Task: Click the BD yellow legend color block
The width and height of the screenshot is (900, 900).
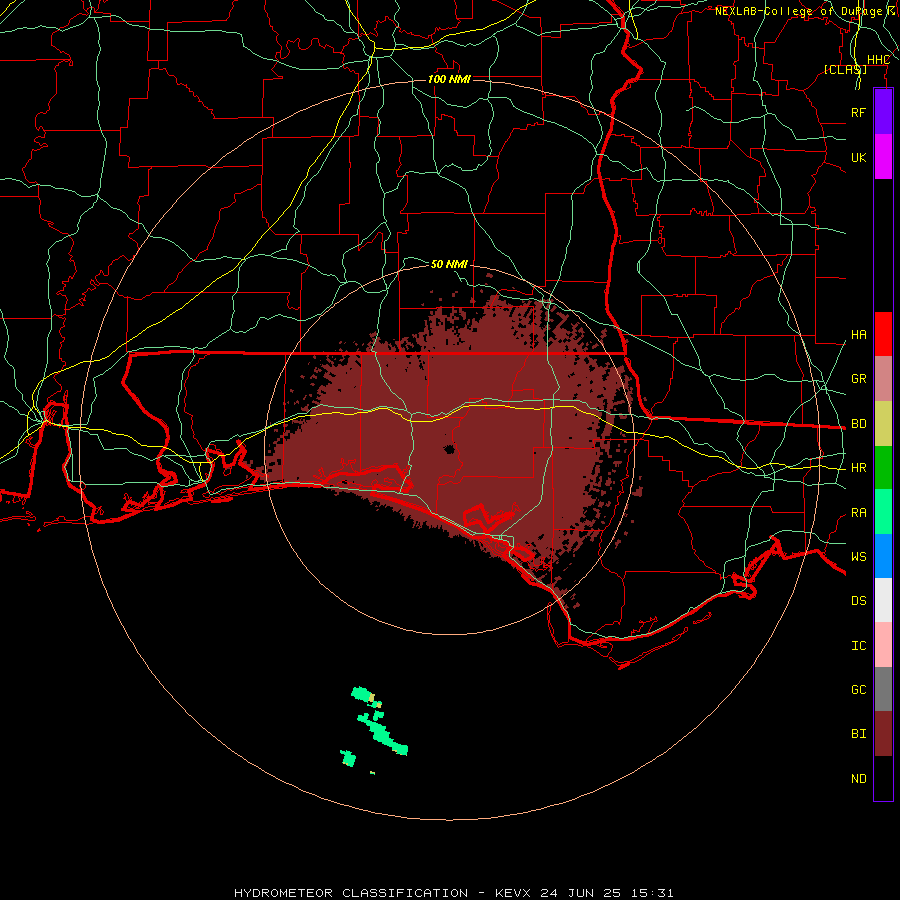Action: click(x=883, y=423)
